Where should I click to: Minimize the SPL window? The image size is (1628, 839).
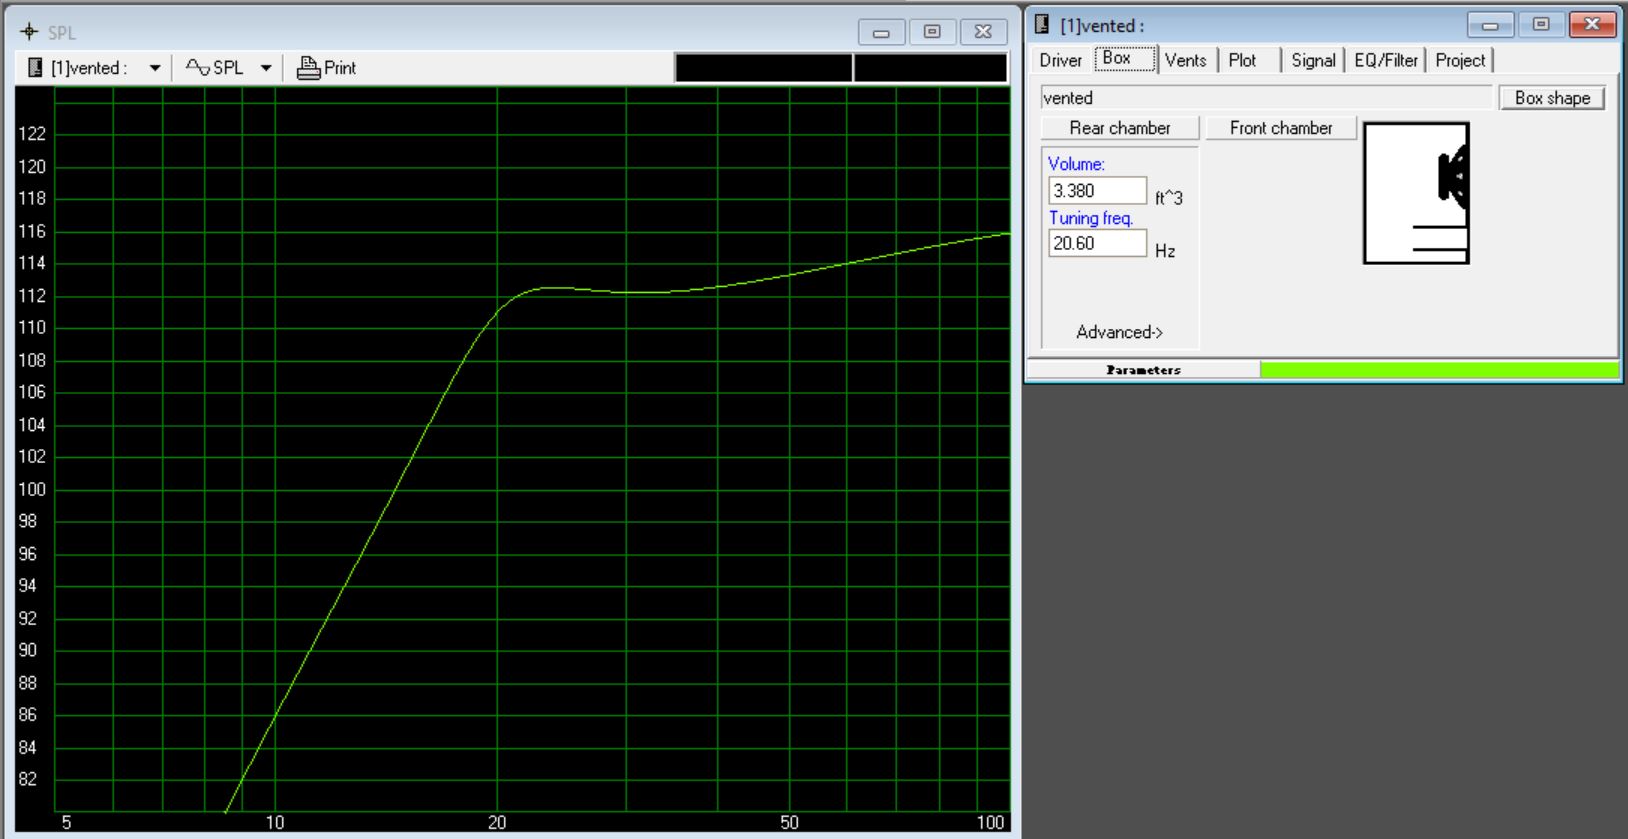pos(881,32)
